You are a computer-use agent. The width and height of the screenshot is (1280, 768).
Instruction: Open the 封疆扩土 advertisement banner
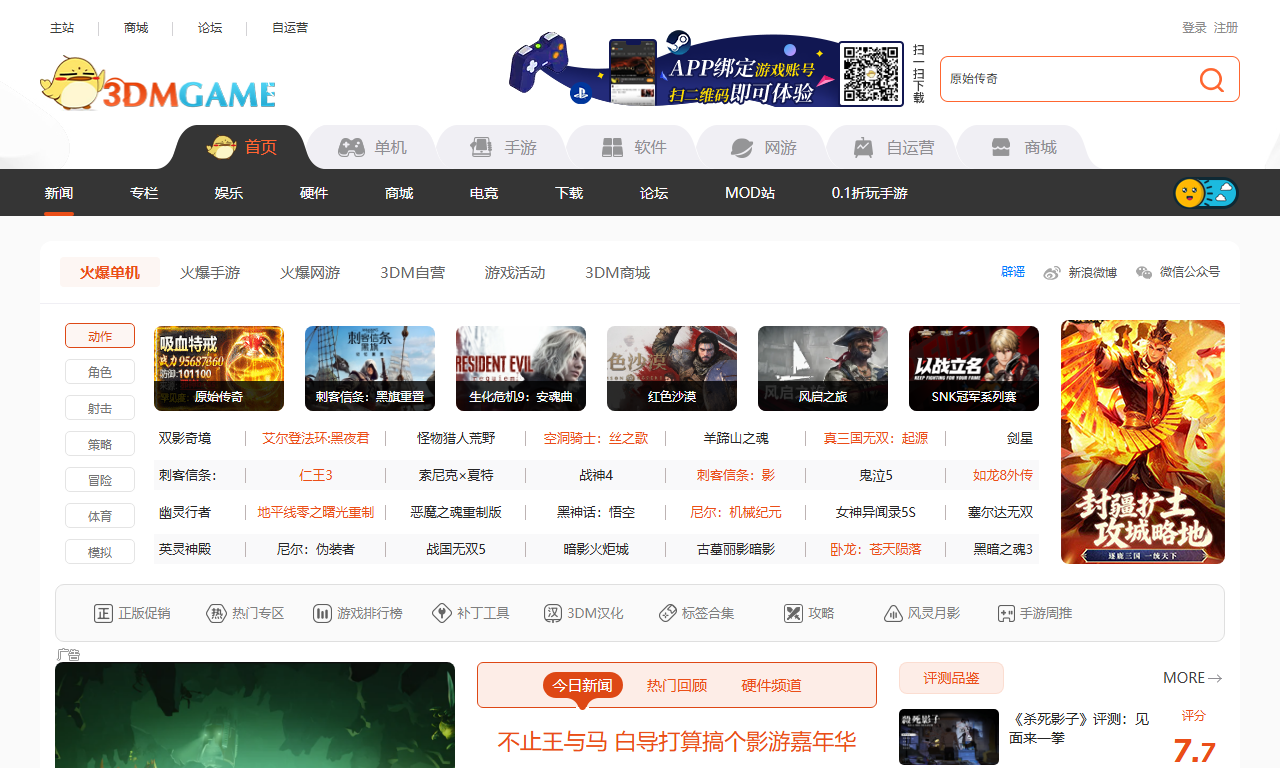pyautogui.click(x=1143, y=442)
